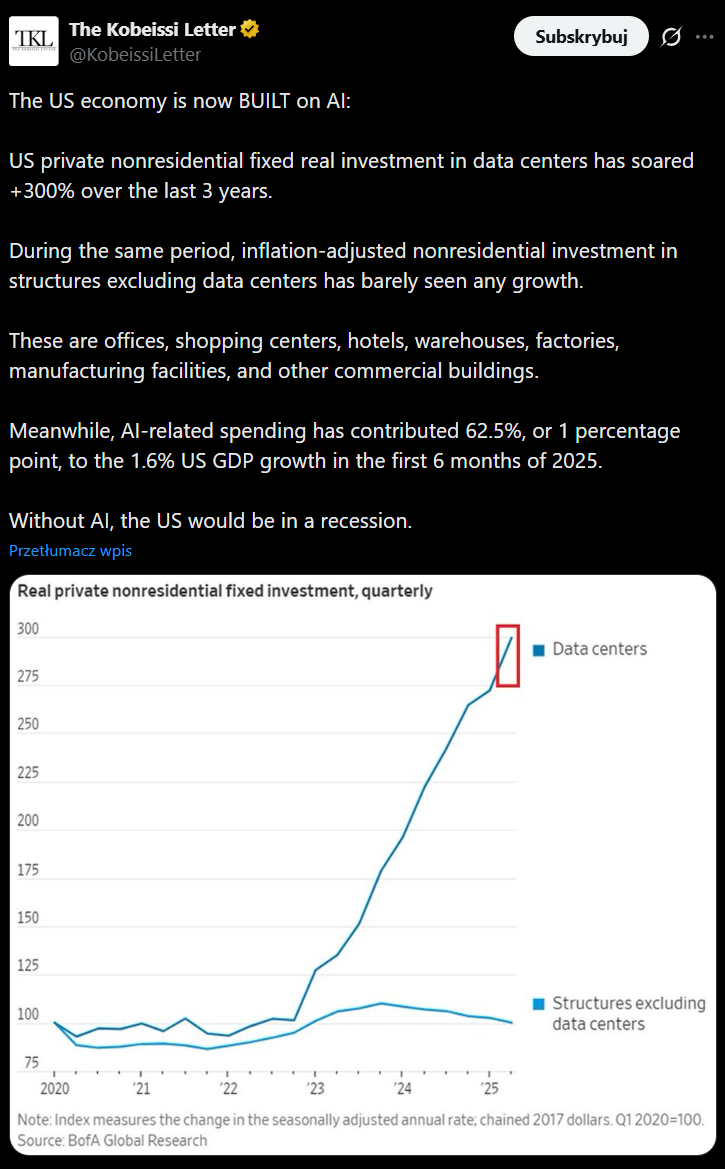The image size is (725, 1169).
Task: Click the 300 y-axis value
Action: 29,628
